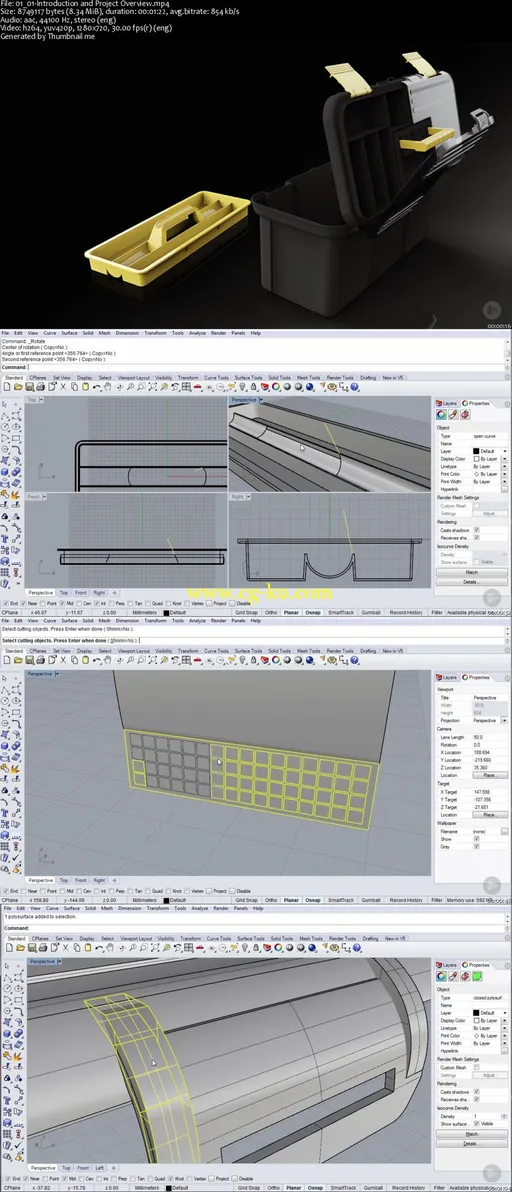
Task: Click blue Render sphere icon in bottom Rhino frame
Action: 310,948
